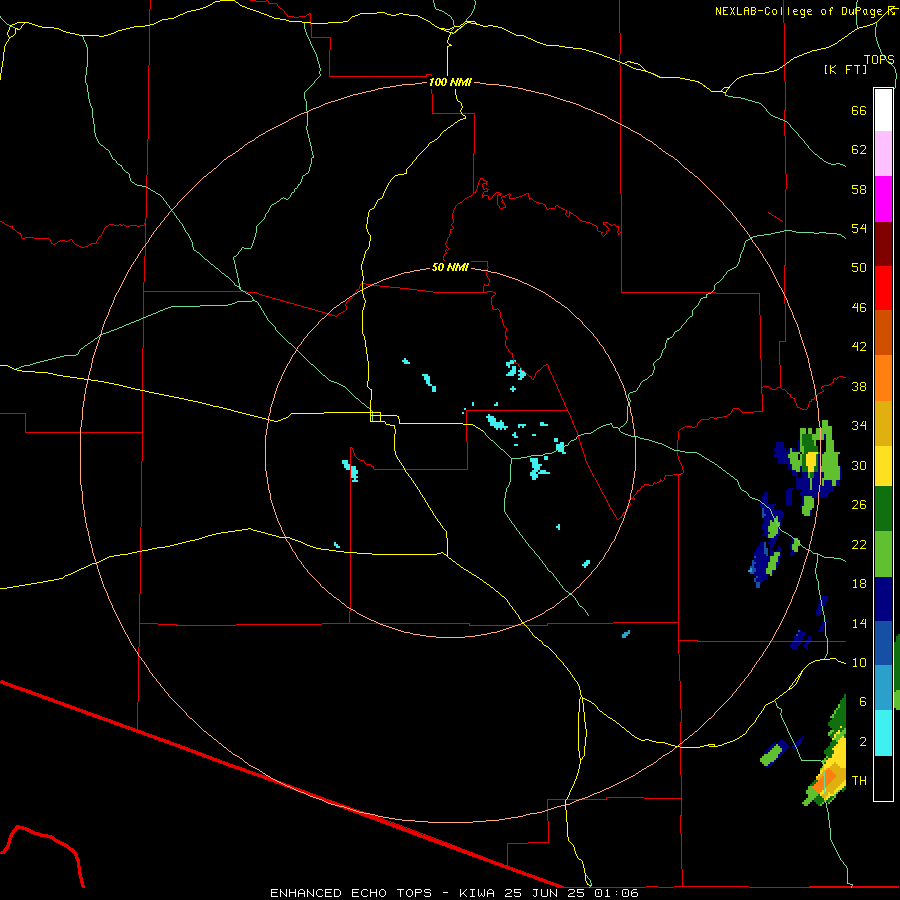The height and width of the screenshot is (900, 900).
Task: Click the ENHANCED ECHO TOPS title text
Action: [x=351, y=893]
